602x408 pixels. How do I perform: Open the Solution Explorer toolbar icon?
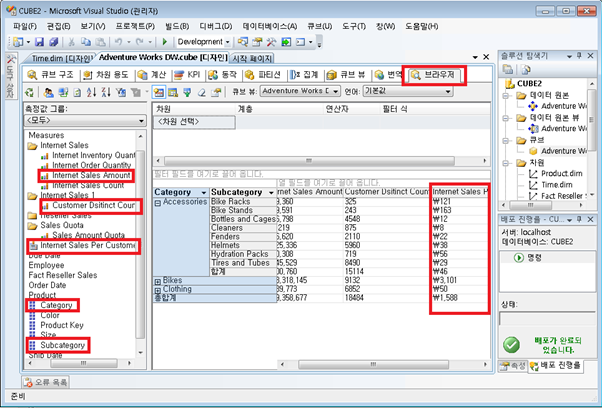243,42
